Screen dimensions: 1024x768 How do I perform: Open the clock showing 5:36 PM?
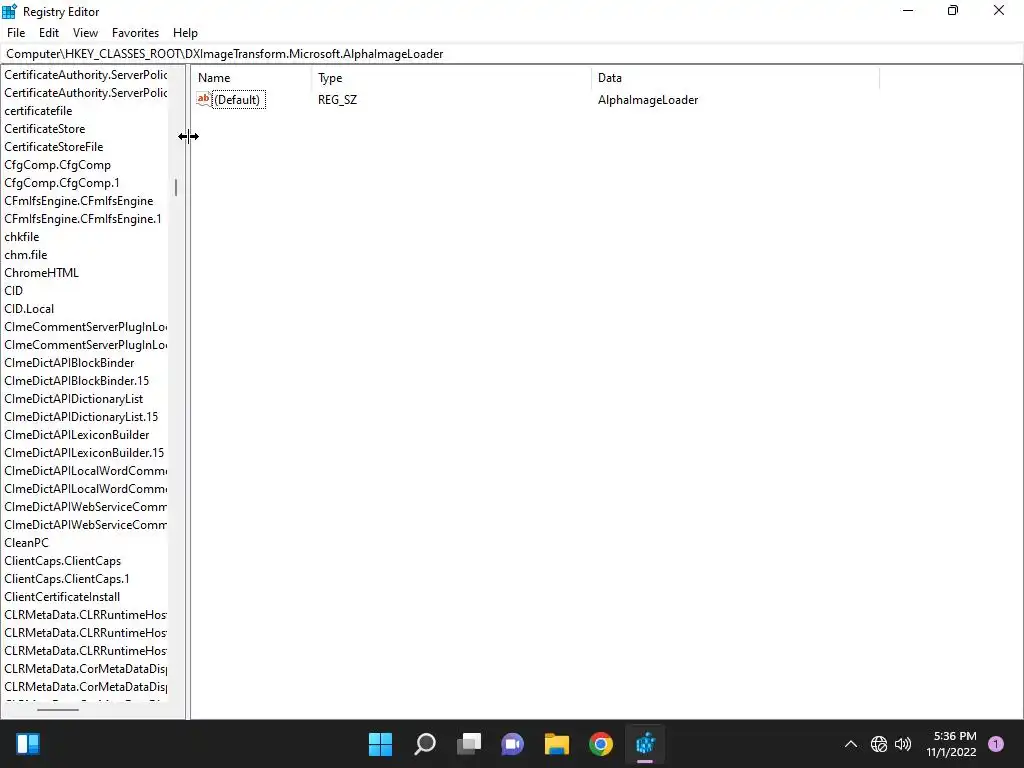[952, 744]
